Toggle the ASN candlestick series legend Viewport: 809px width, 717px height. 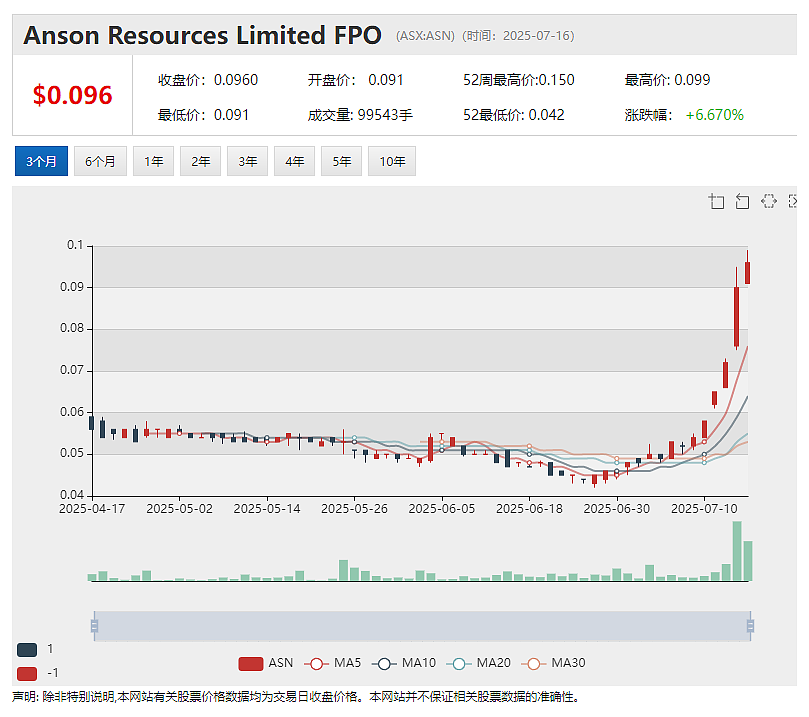point(266,663)
